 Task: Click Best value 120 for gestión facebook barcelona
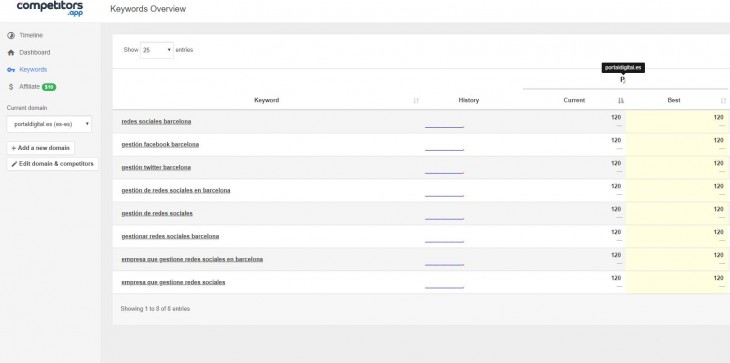tap(718, 141)
